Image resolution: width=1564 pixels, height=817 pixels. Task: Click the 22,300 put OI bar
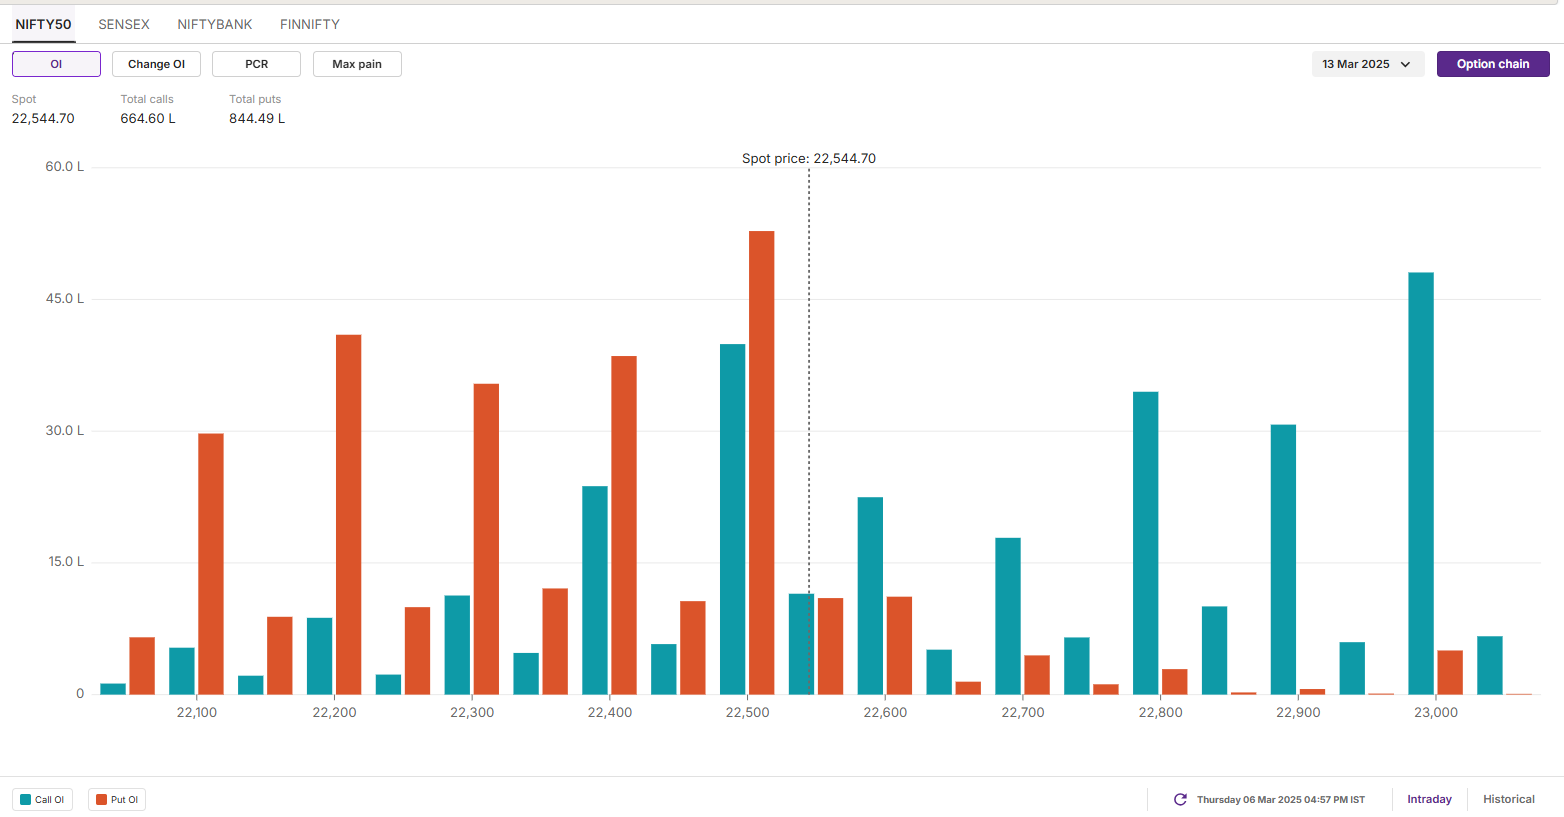[x=486, y=539]
